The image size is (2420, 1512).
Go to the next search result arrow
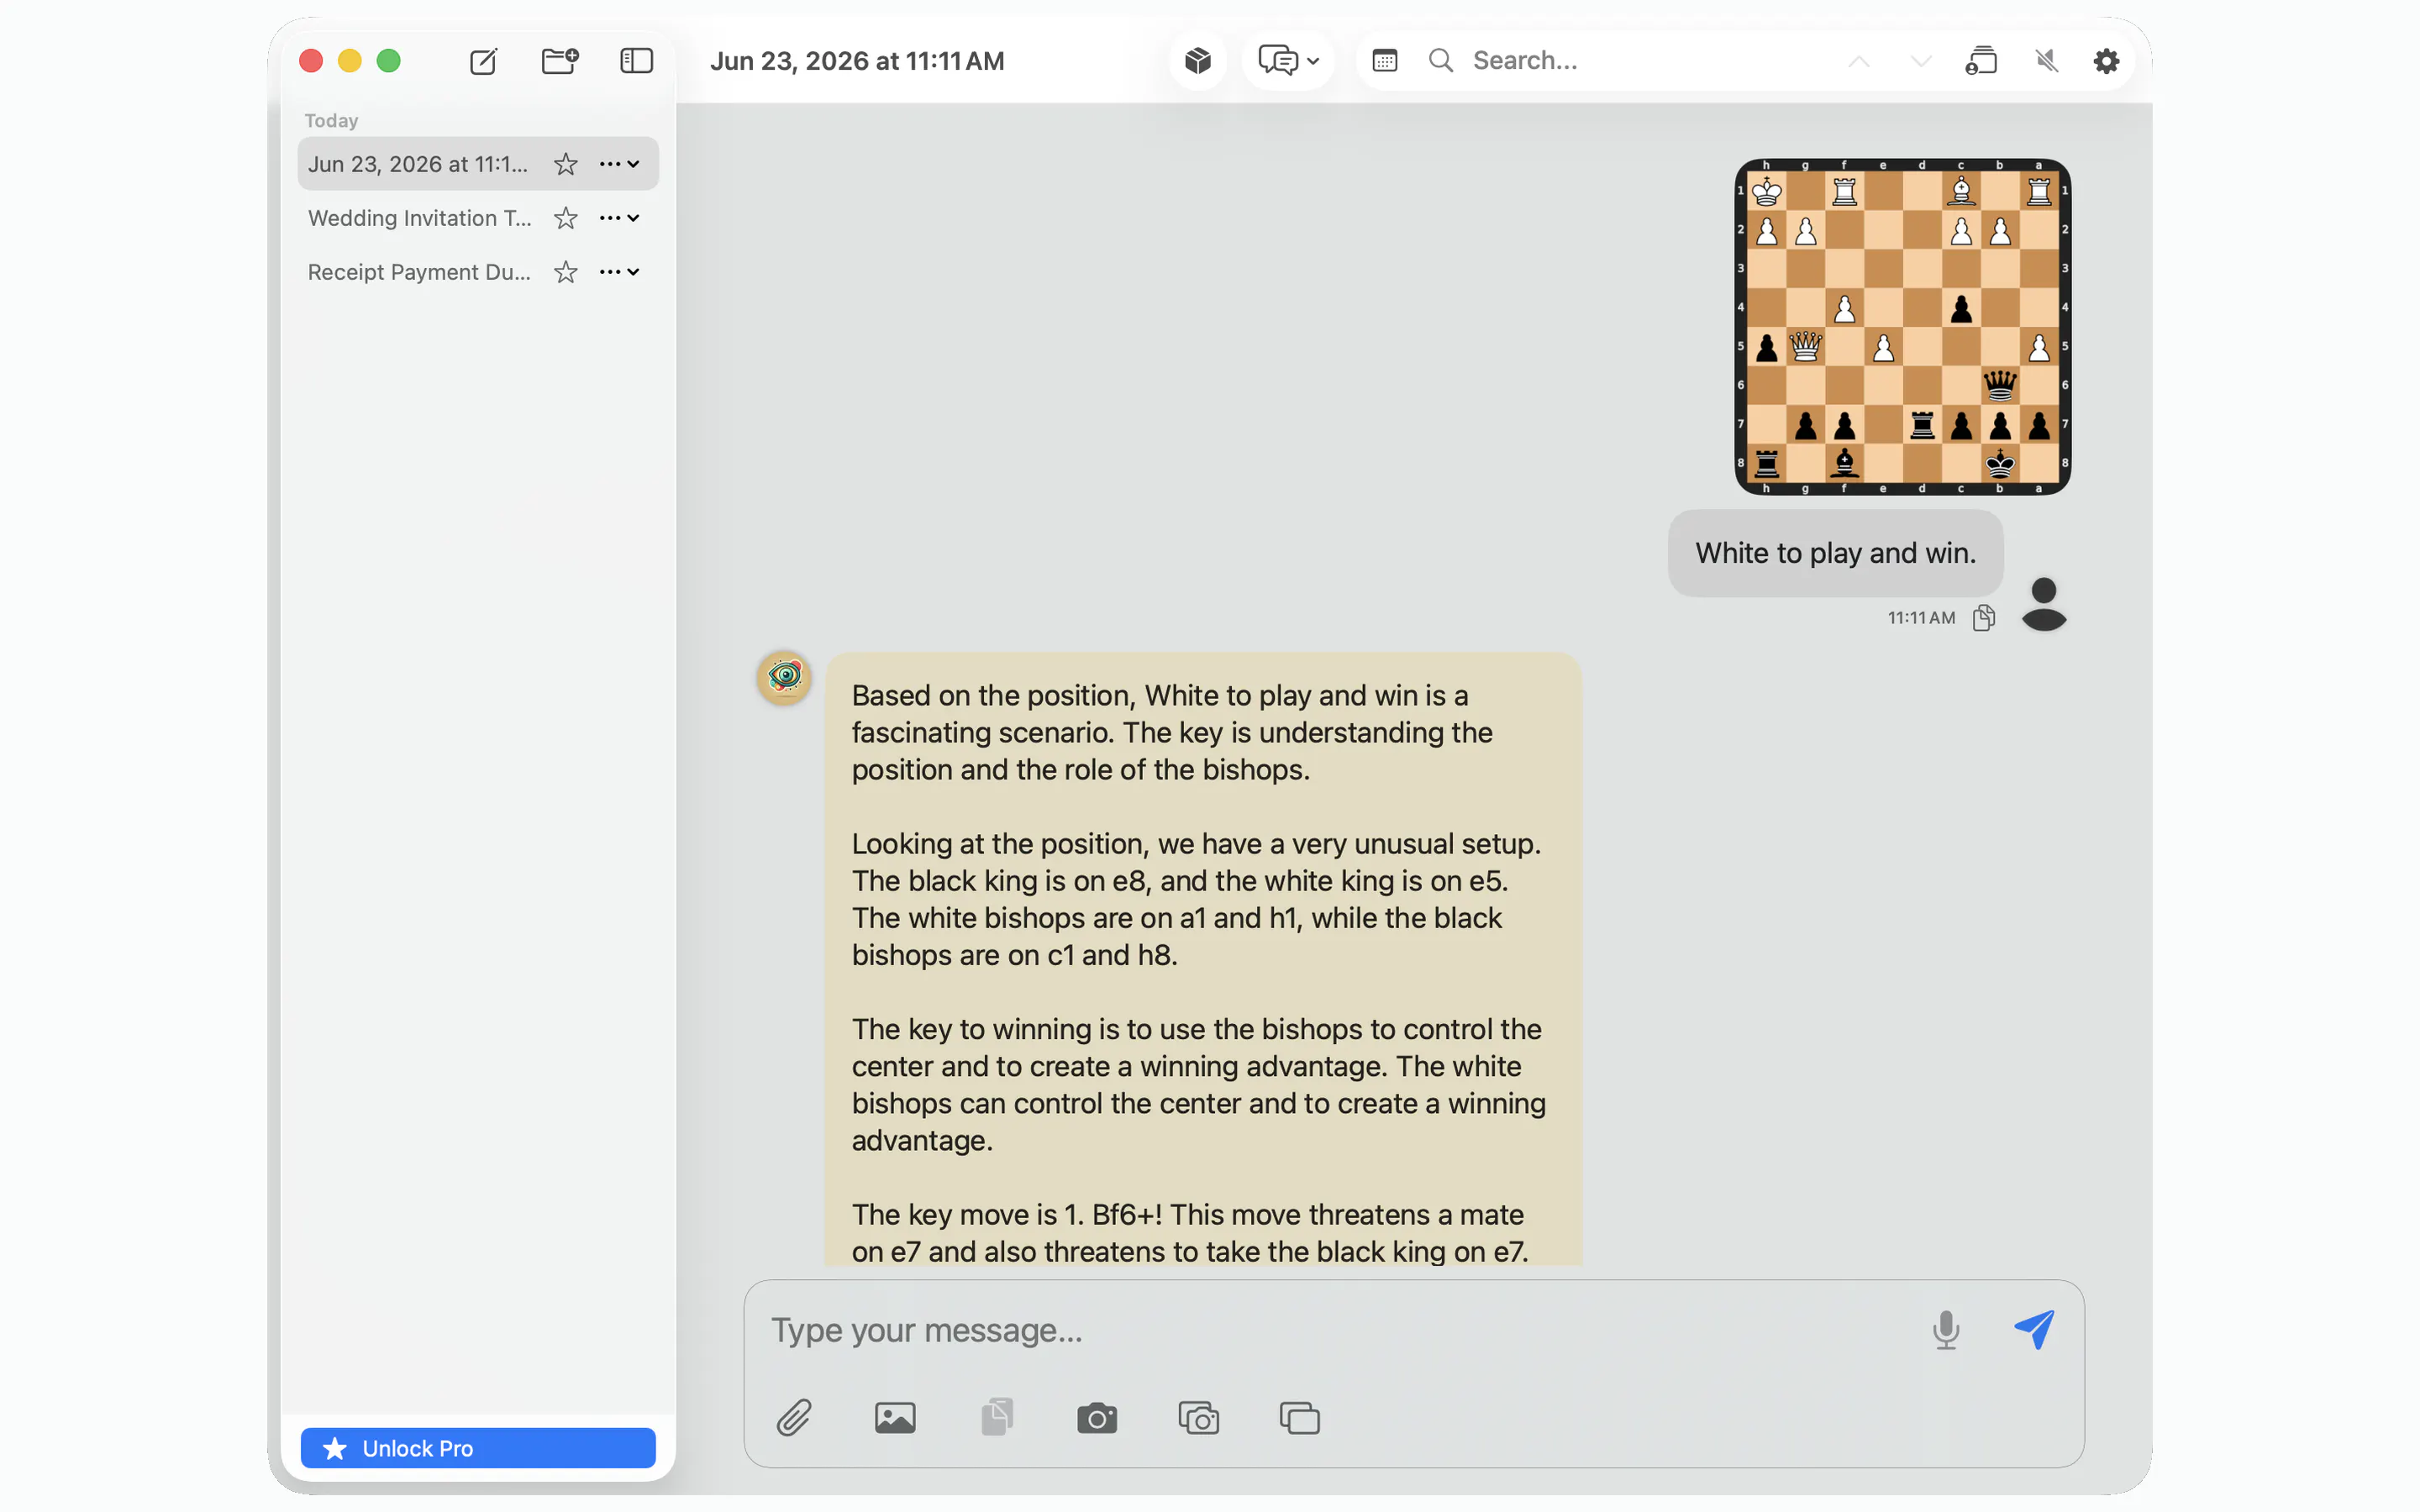[x=1920, y=61]
